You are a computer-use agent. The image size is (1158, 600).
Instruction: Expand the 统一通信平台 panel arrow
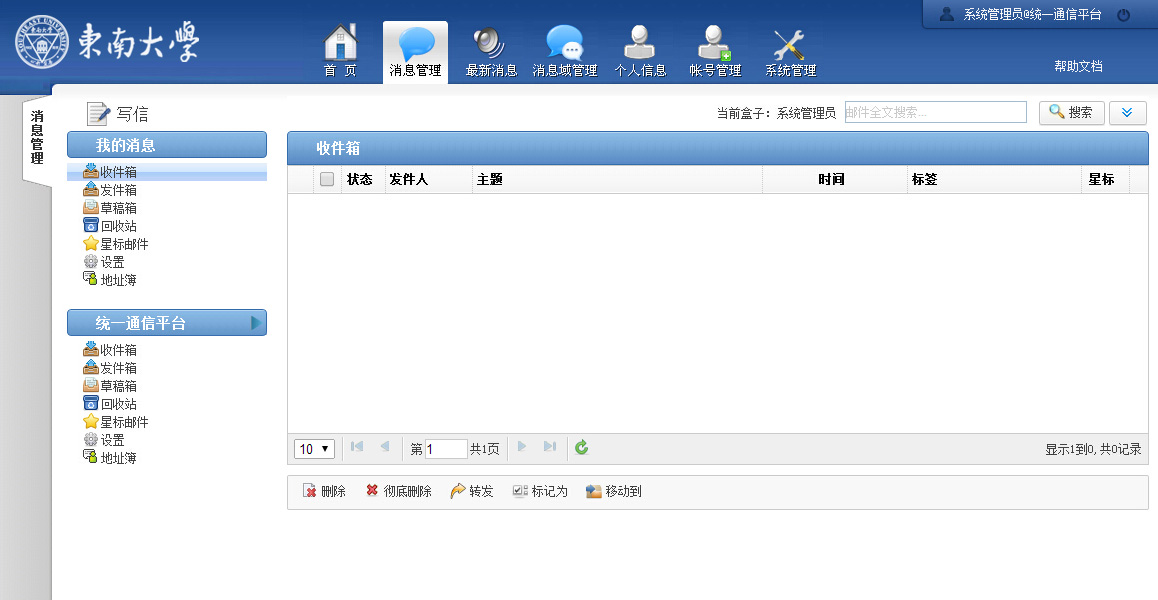click(255, 323)
